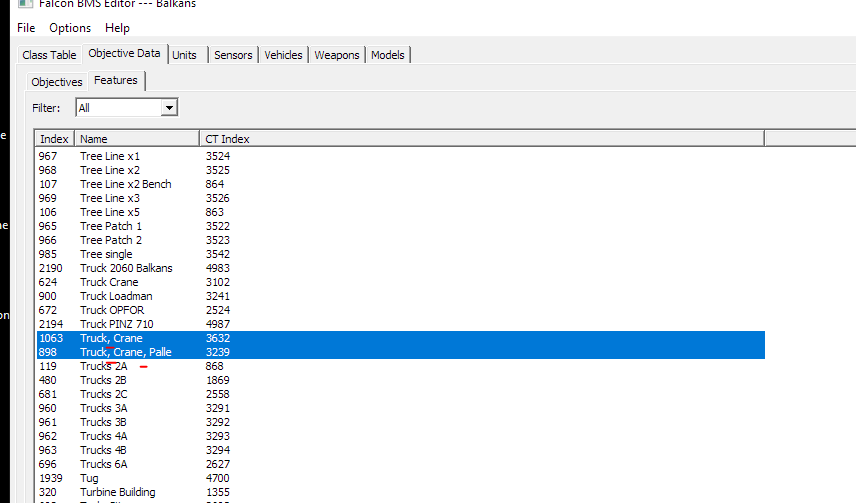856x503 pixels.
Task: Select the Truck 2060 Balkans row
Action: pos(400,268)
